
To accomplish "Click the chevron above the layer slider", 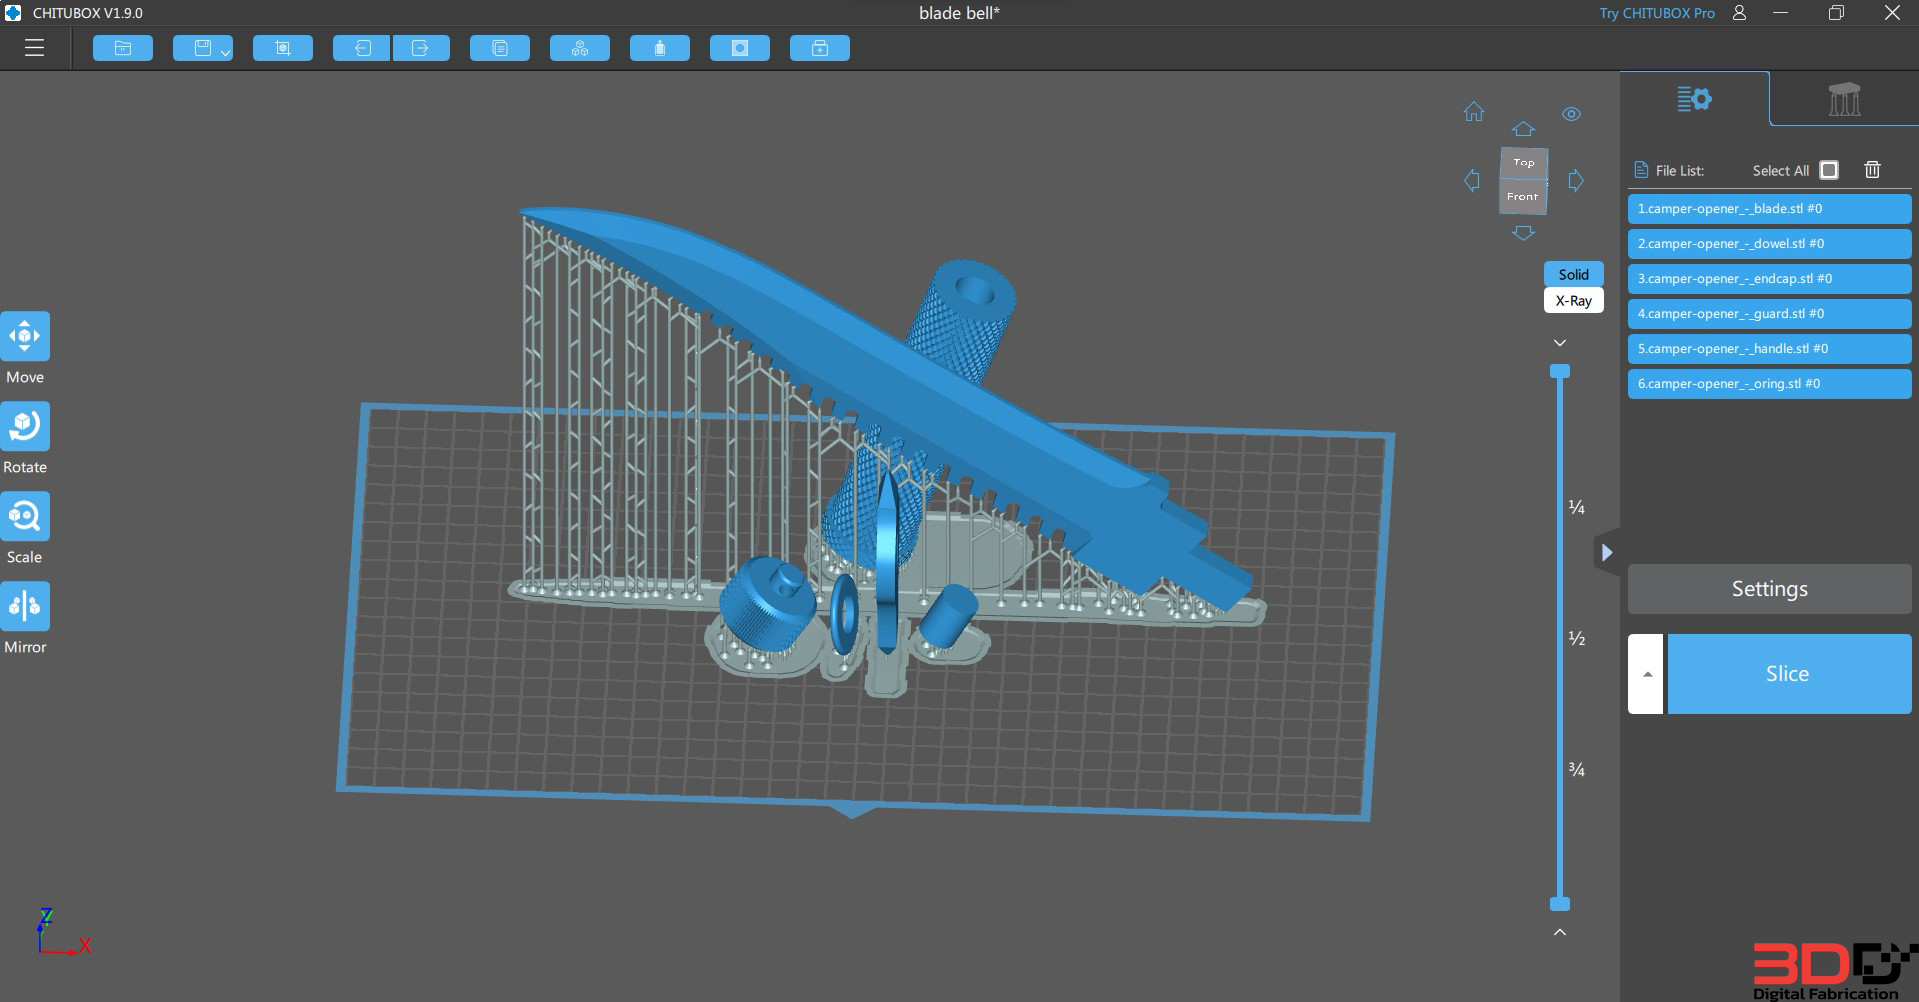I will coord(1560,343).
